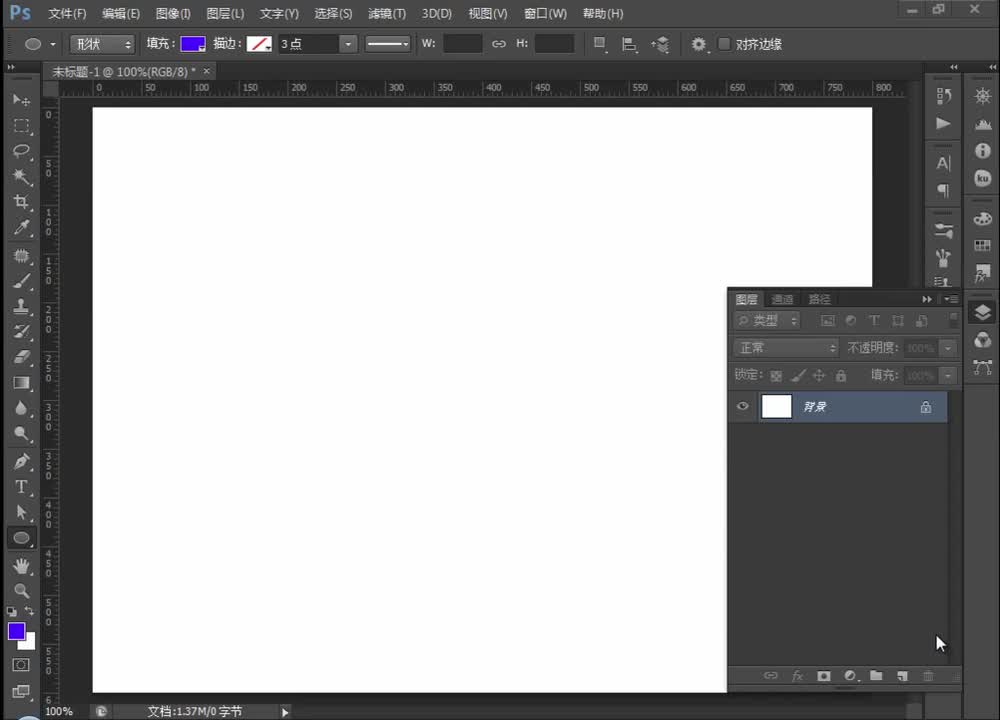Hide the Background layer visibility
This screenshot has height=720, width=1000.
pos(742,406)
